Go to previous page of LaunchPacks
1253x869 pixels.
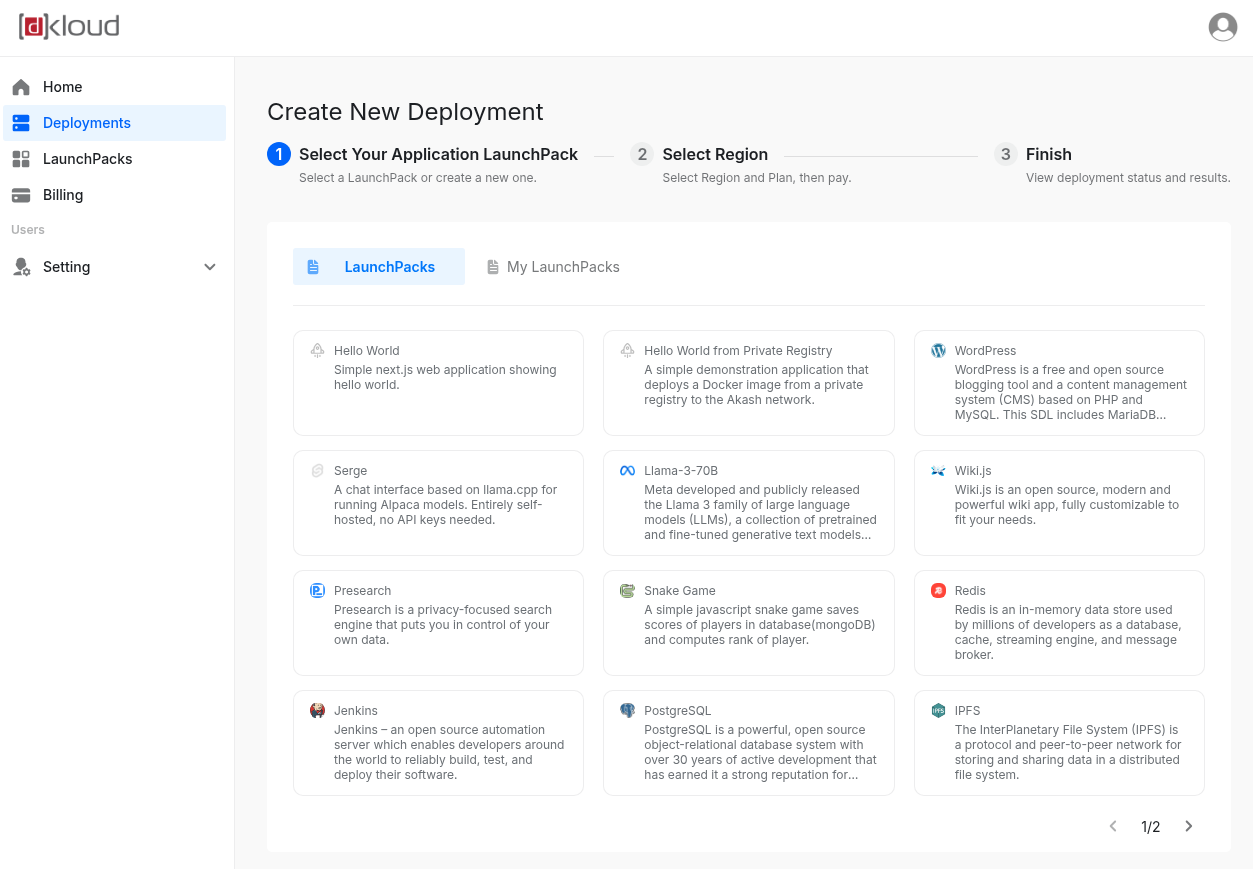(1113, 826)
